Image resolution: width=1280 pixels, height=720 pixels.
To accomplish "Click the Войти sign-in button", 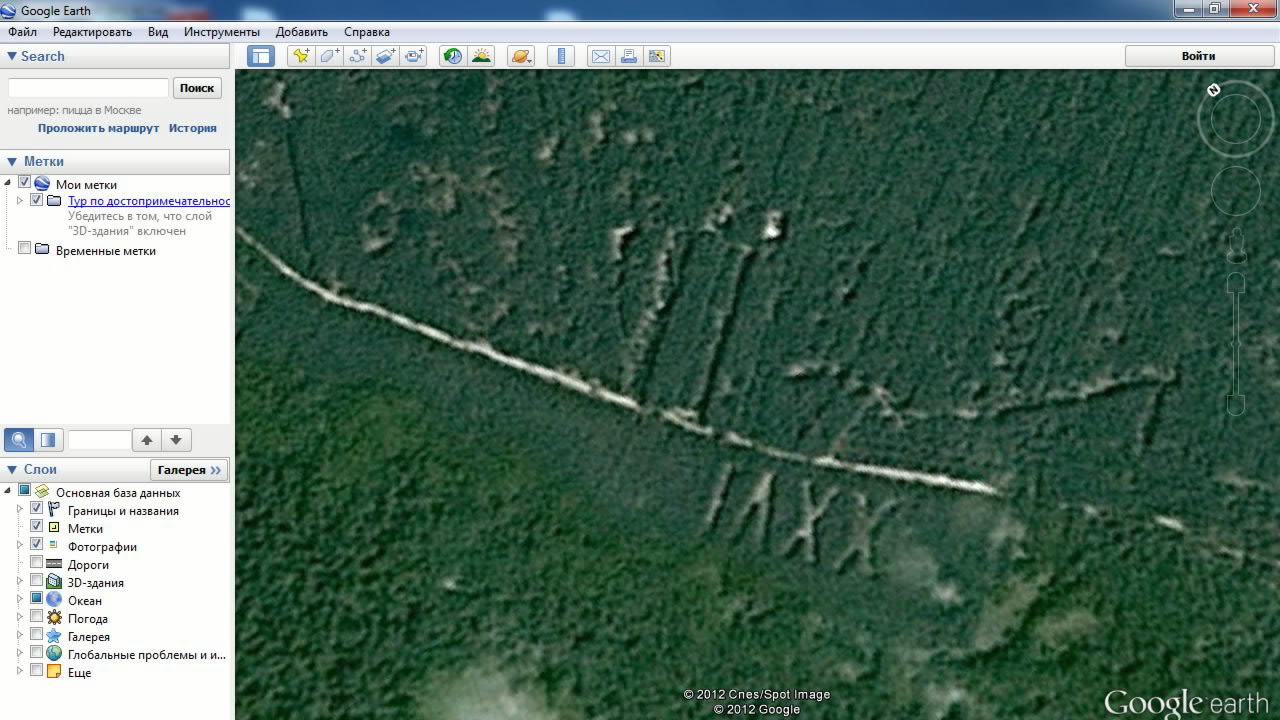I will (x=1198, y=56).
